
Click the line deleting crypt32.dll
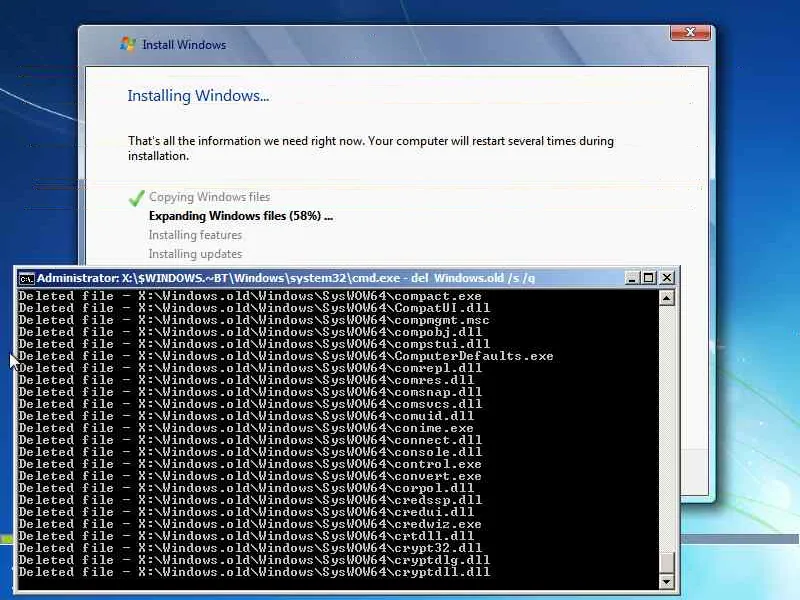point(250,548)
